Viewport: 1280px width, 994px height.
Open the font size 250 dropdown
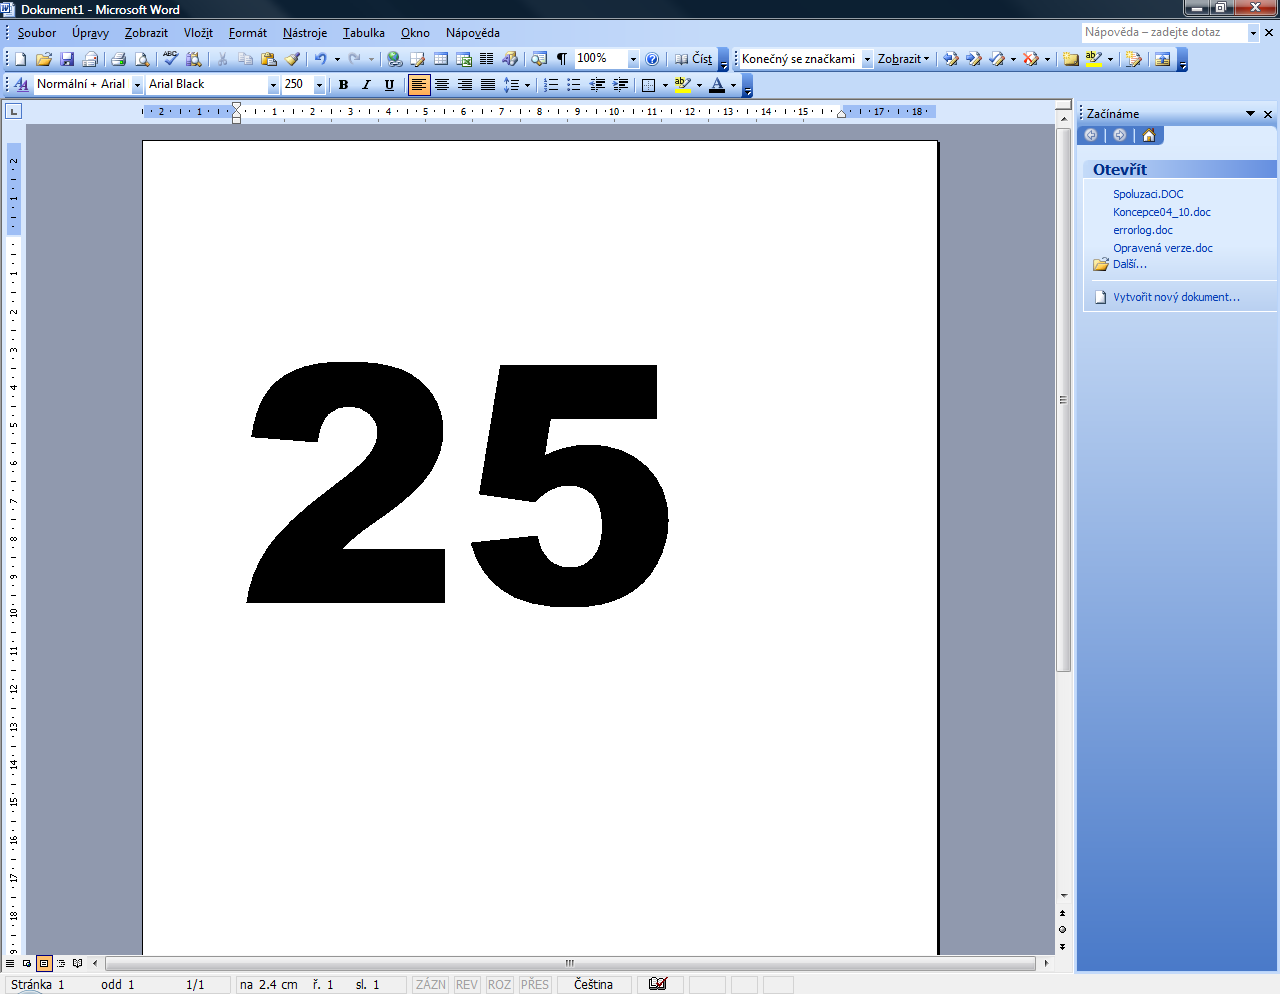coord(319,86)
